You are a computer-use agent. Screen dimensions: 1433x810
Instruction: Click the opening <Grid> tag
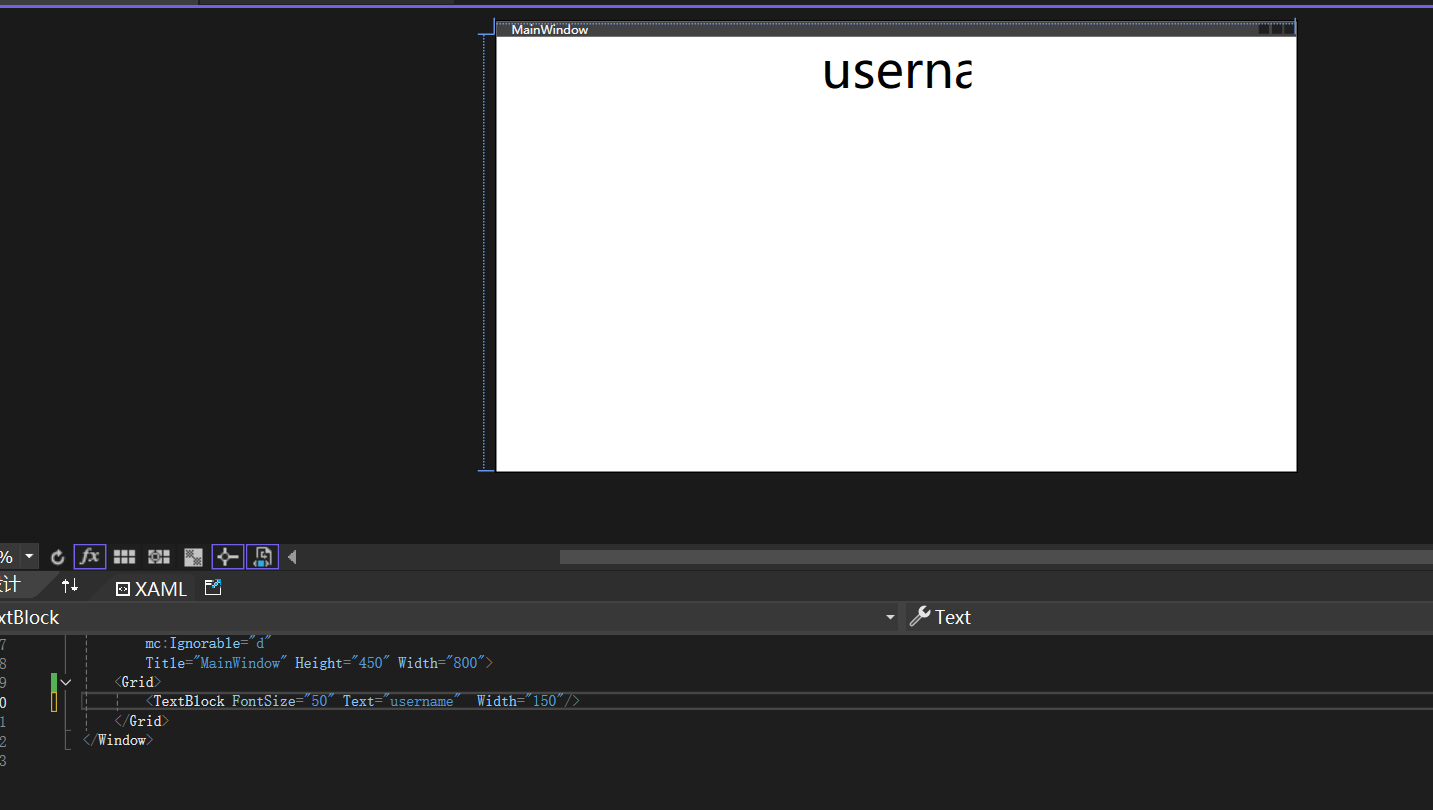point(138,682)
